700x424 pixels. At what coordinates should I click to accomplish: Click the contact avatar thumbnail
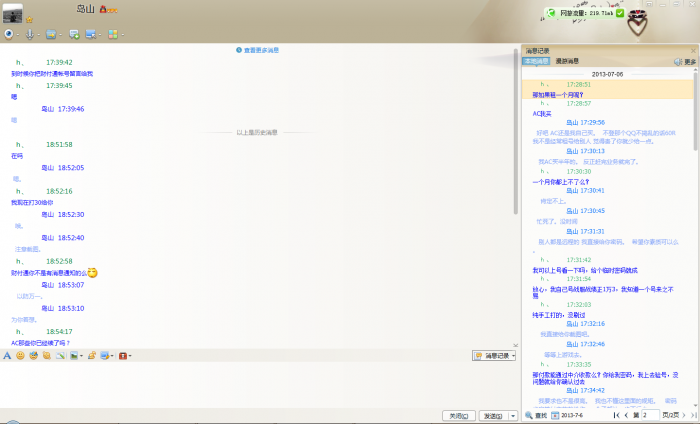tap(12, 13)
